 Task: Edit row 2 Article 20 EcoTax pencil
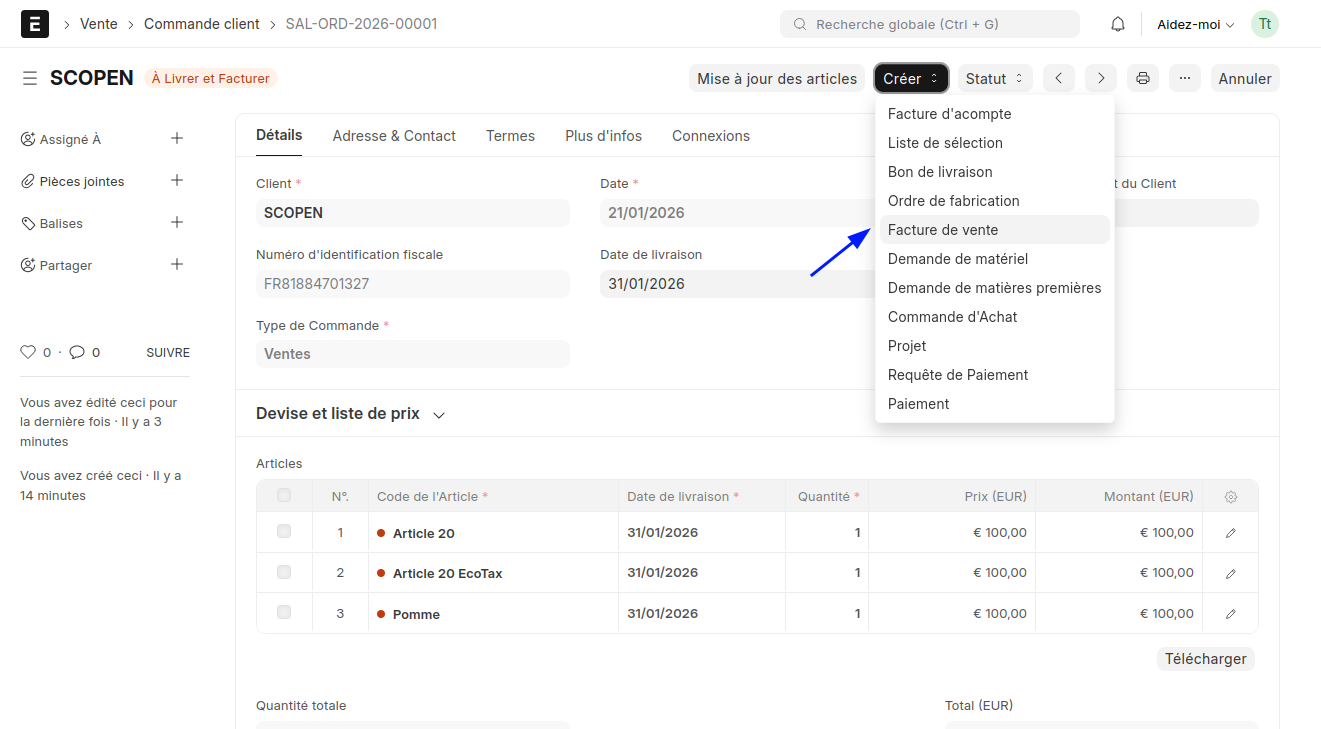tap(1231, 573)
